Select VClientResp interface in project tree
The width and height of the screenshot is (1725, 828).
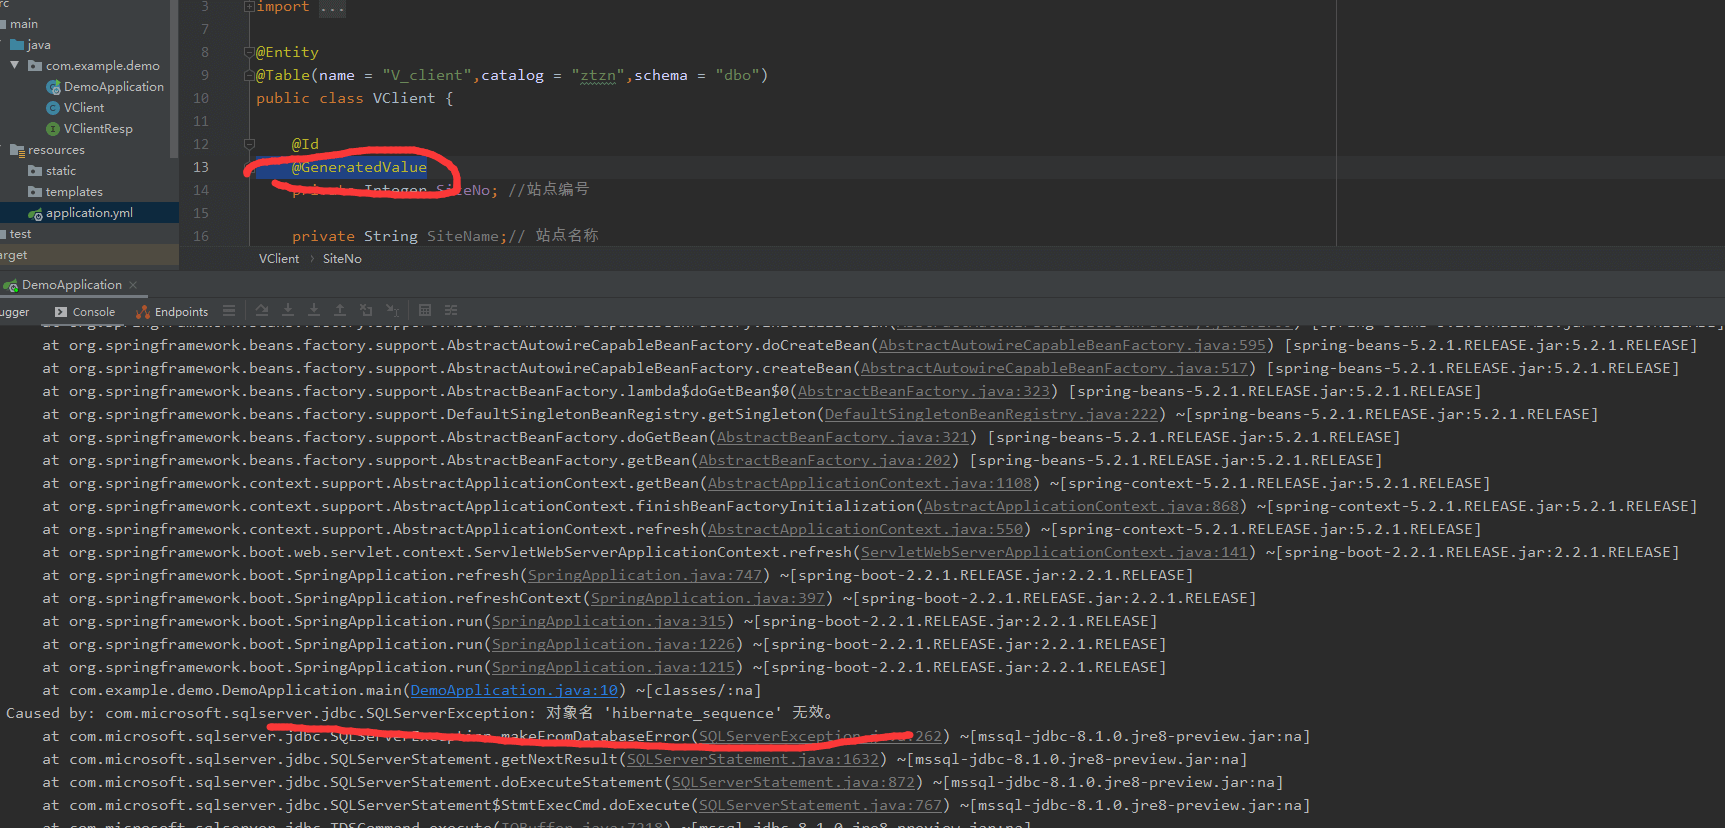click(x=97, y=129)
